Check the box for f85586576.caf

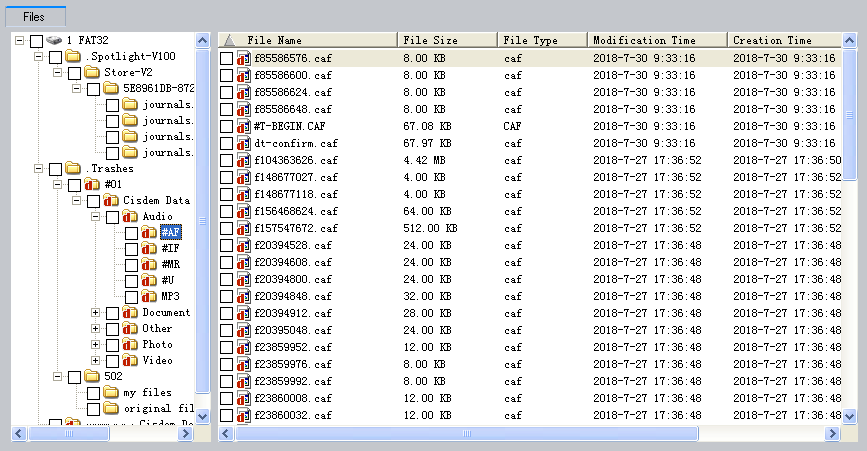click(226, 59)
